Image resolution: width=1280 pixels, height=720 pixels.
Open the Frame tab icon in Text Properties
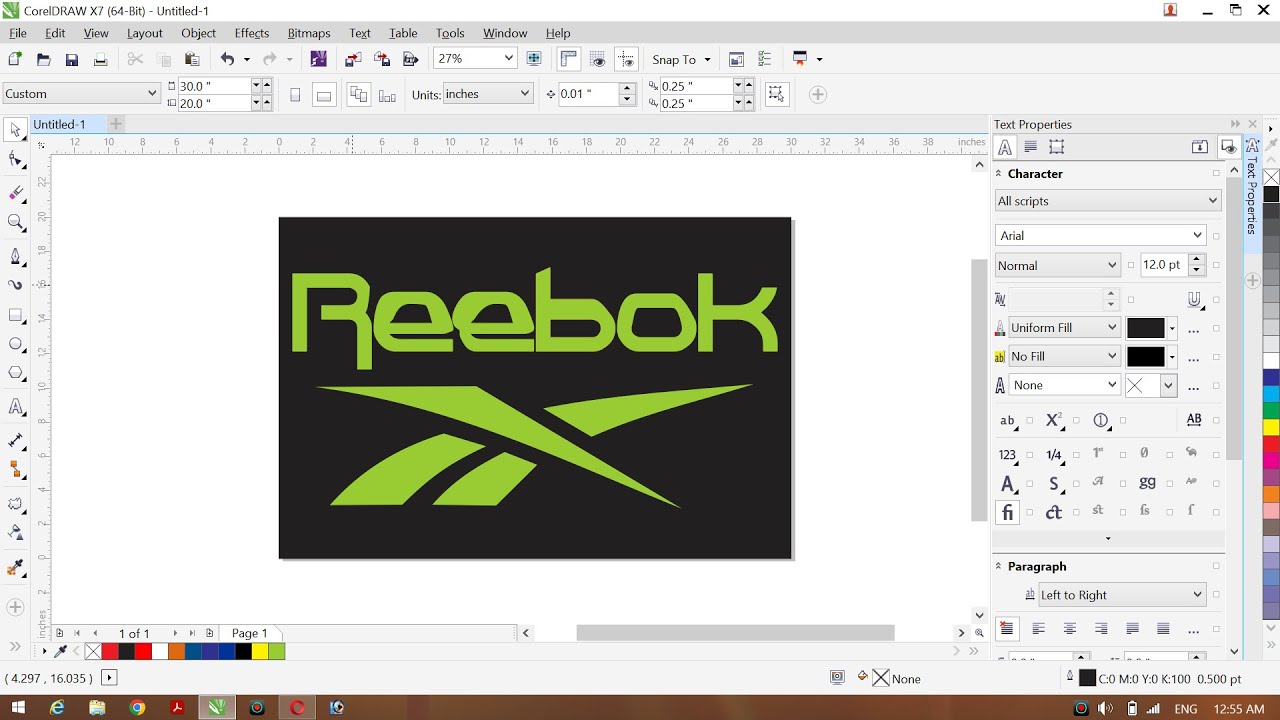coord(1057,147)
